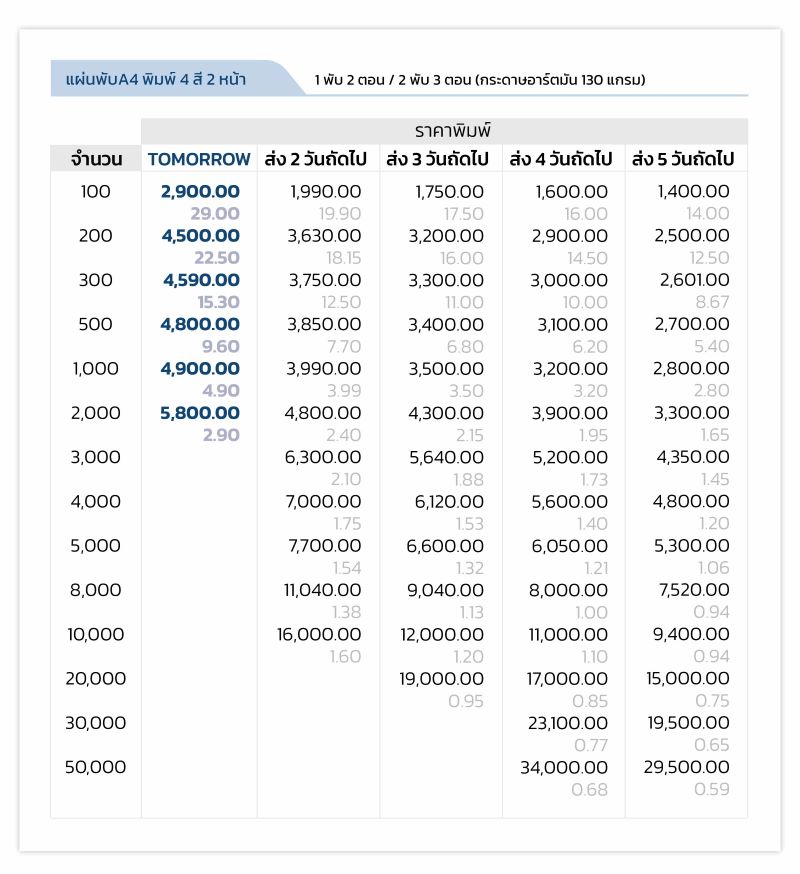The height and width of the screenshot is (874, 800).
Task: Select the 2,900.00 TOMORROW price for 100 pieces
Action: (200, 192)
